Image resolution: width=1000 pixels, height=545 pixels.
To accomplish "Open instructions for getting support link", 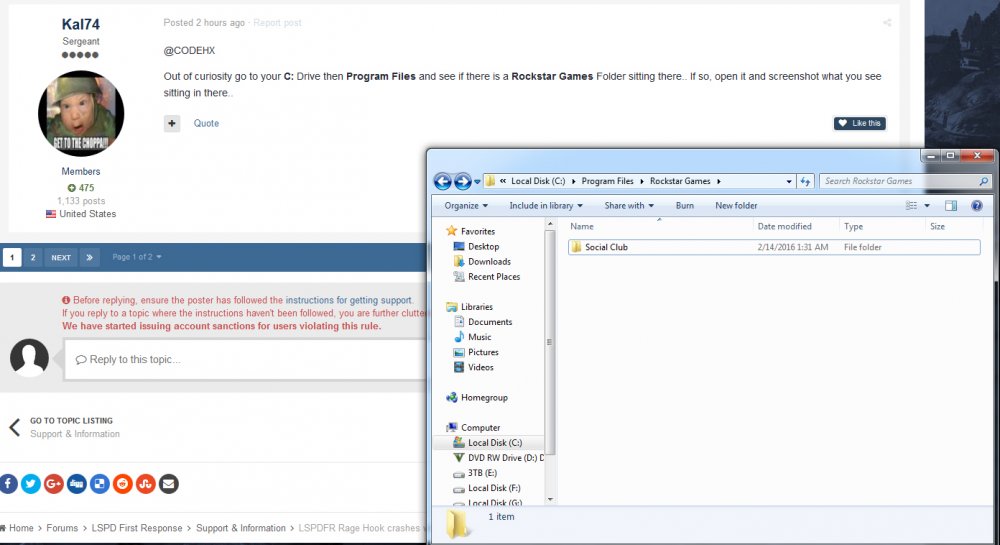I will point(349,300).
